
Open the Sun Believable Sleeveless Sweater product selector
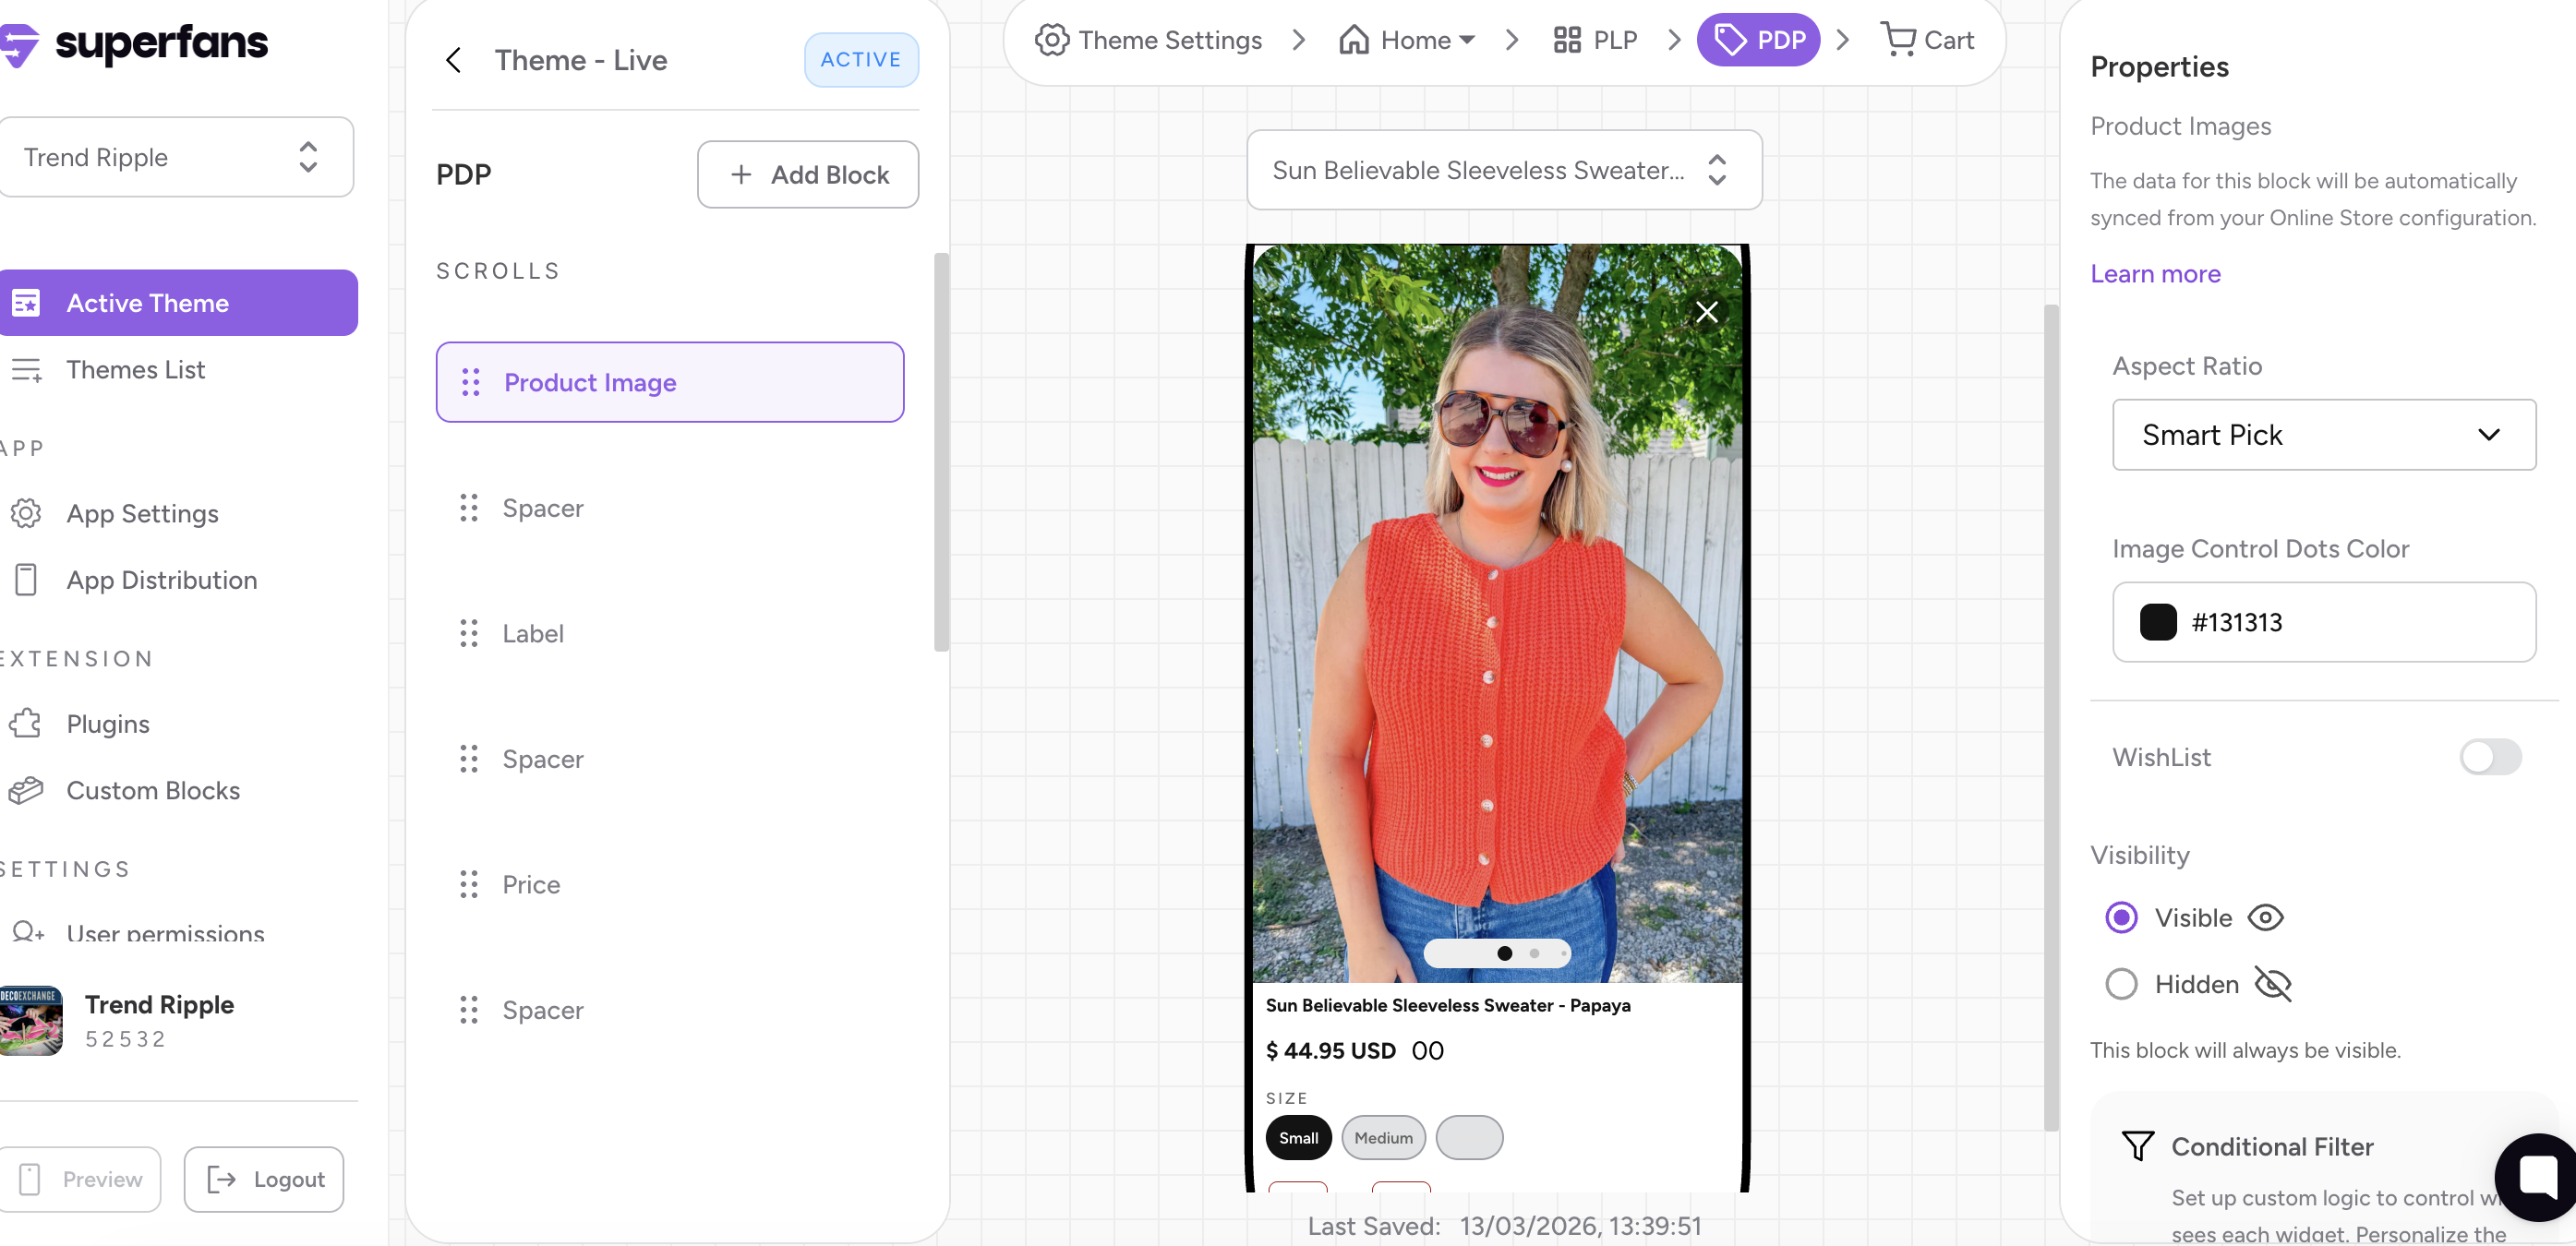point(1503,170)
